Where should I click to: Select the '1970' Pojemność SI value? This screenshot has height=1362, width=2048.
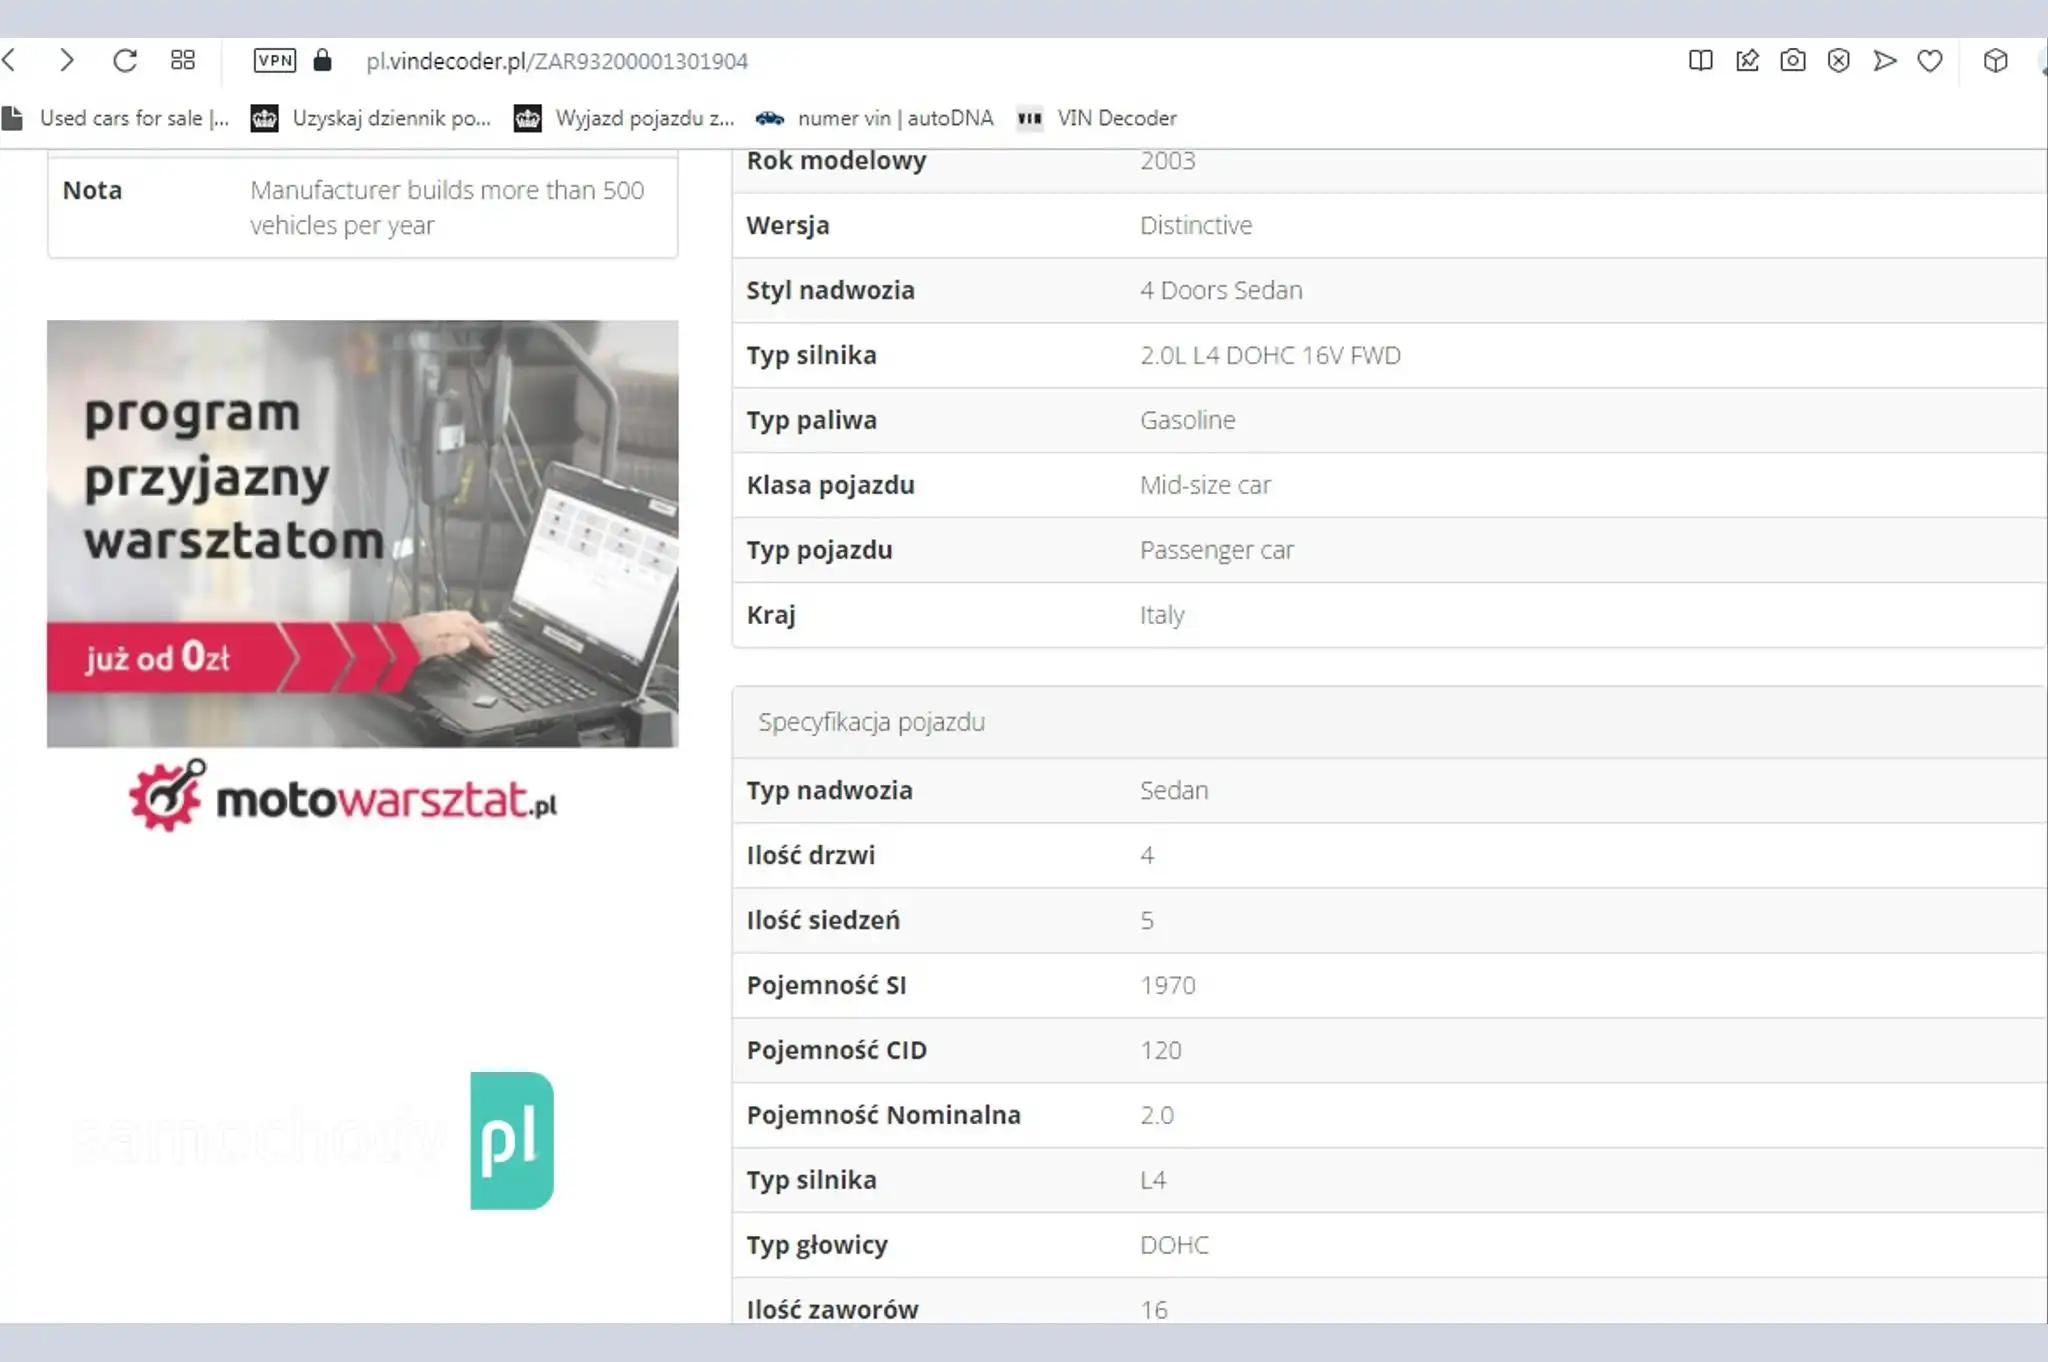(1168, 985)
